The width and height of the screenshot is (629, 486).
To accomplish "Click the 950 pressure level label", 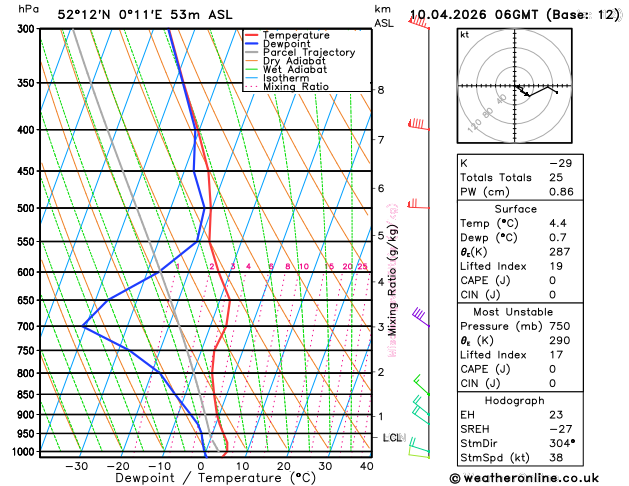I will coord(28,434).
